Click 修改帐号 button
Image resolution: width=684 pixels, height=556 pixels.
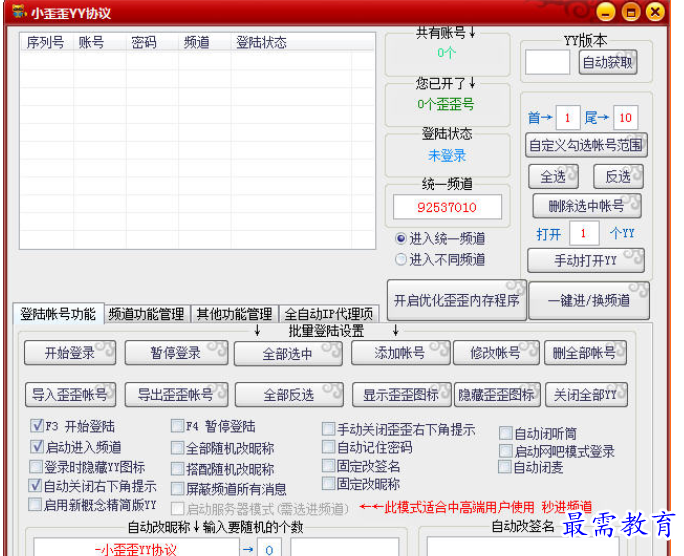(x=496, y=353)
